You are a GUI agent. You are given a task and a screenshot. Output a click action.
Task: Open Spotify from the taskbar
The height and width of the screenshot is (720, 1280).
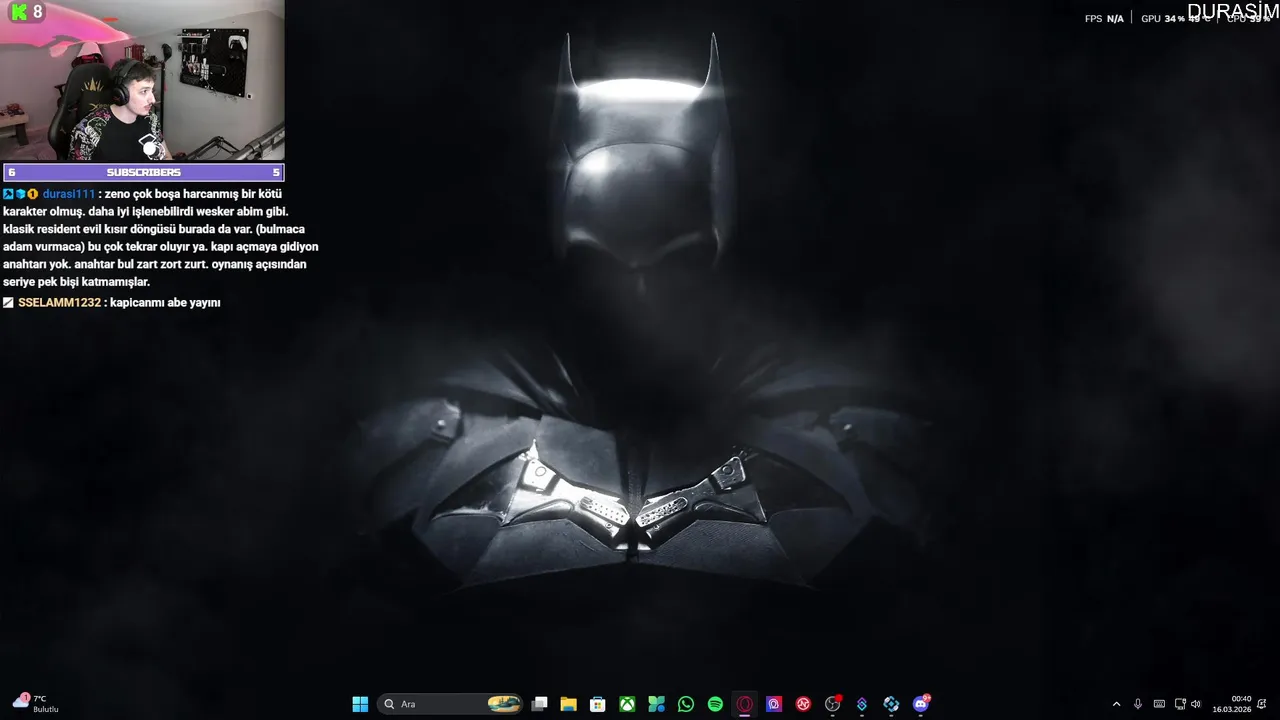pyautogui.click(x=715, y=704)
